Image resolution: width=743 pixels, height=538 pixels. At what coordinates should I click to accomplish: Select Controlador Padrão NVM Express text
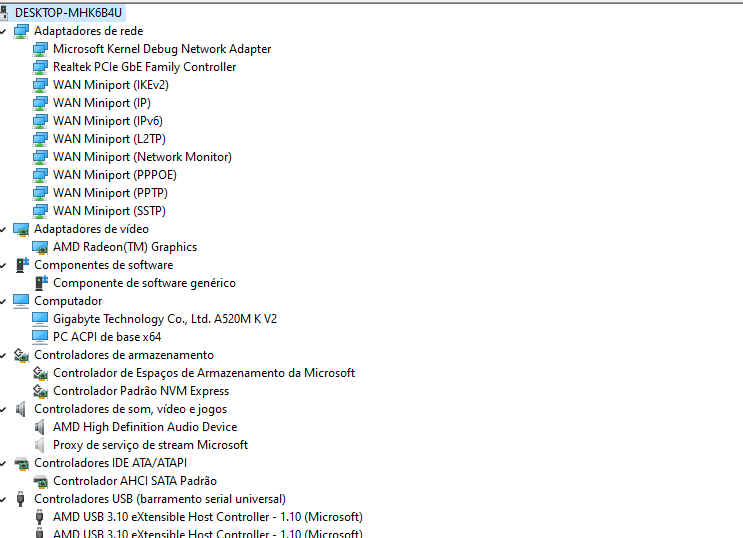[141, 391]
